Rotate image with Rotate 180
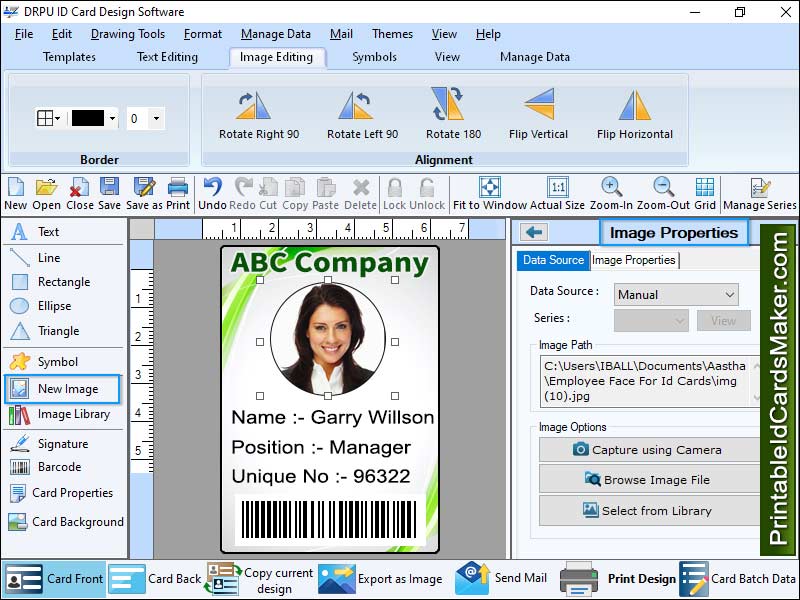This screenshot has height=600, width=800. (453, 106)
